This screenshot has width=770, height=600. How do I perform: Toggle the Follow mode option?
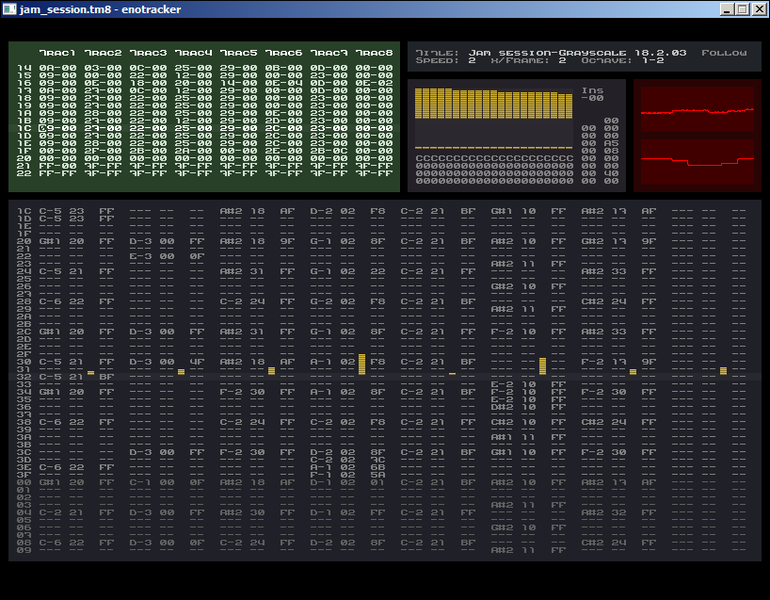point(724,52)
